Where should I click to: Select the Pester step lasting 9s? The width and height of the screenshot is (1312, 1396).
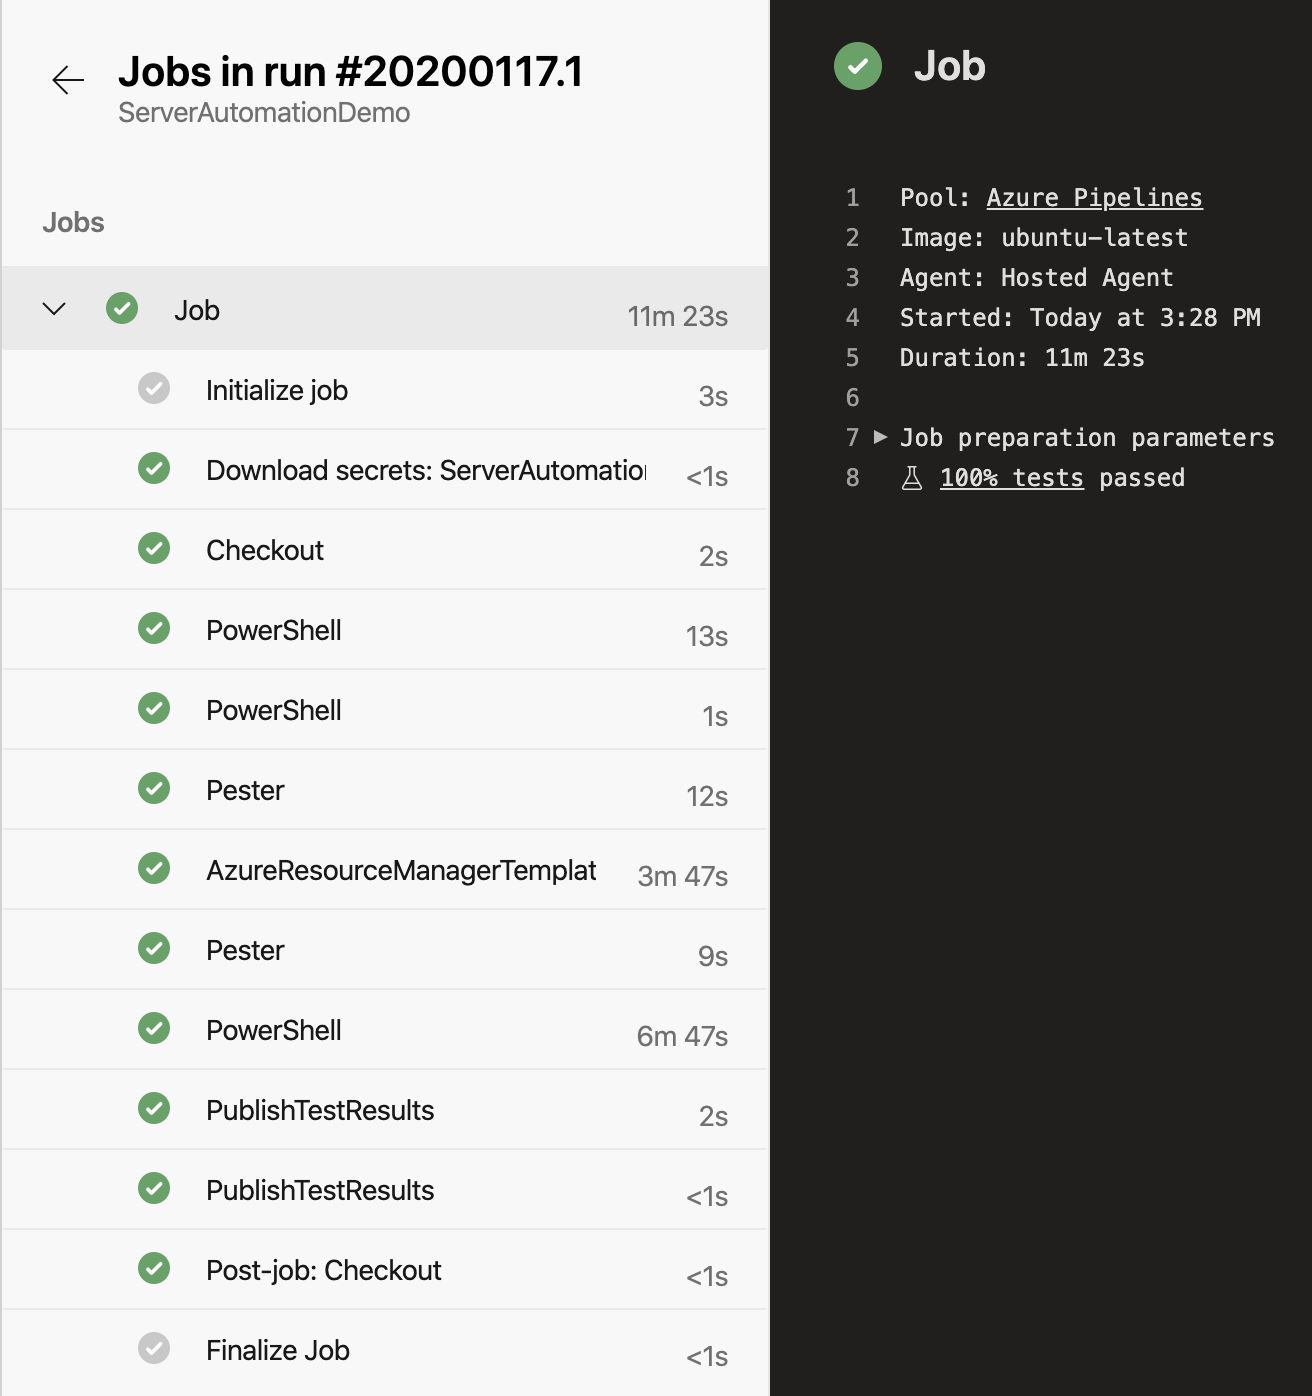coord(245,950)
